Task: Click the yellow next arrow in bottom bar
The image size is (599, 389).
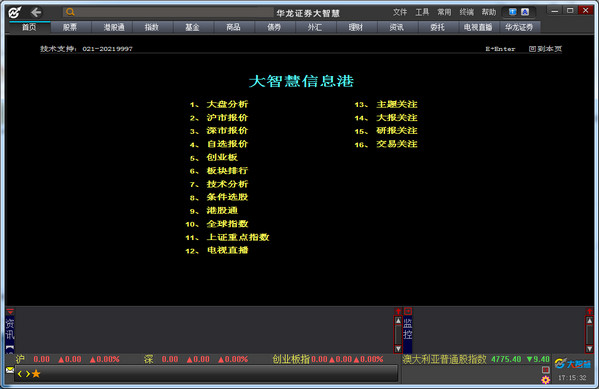Action: click(28, 374)
